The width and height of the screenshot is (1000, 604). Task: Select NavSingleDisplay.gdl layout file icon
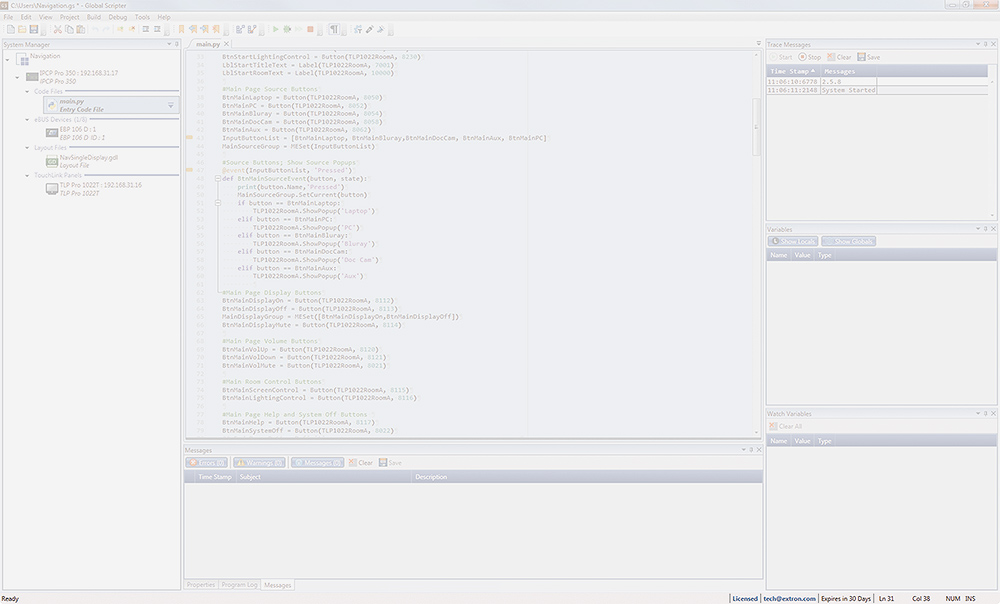(51, 161)
